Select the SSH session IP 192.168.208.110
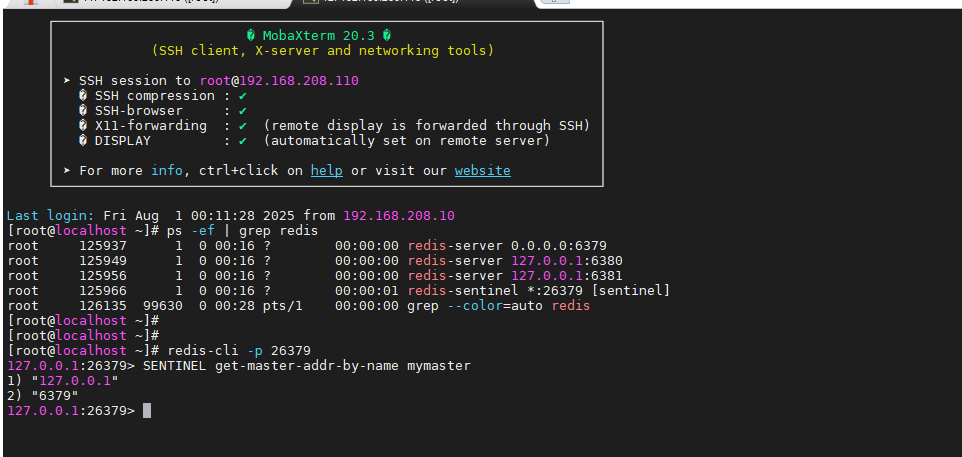The height and width of the screenshot is (457, 962). pyautogui.click(x=299, y=81)
